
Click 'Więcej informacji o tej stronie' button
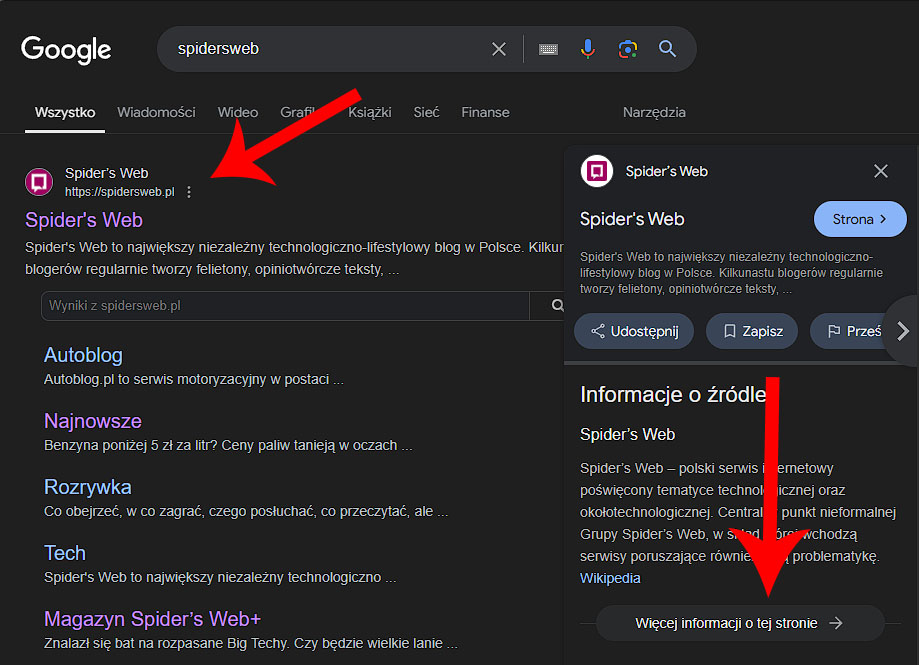740,623
